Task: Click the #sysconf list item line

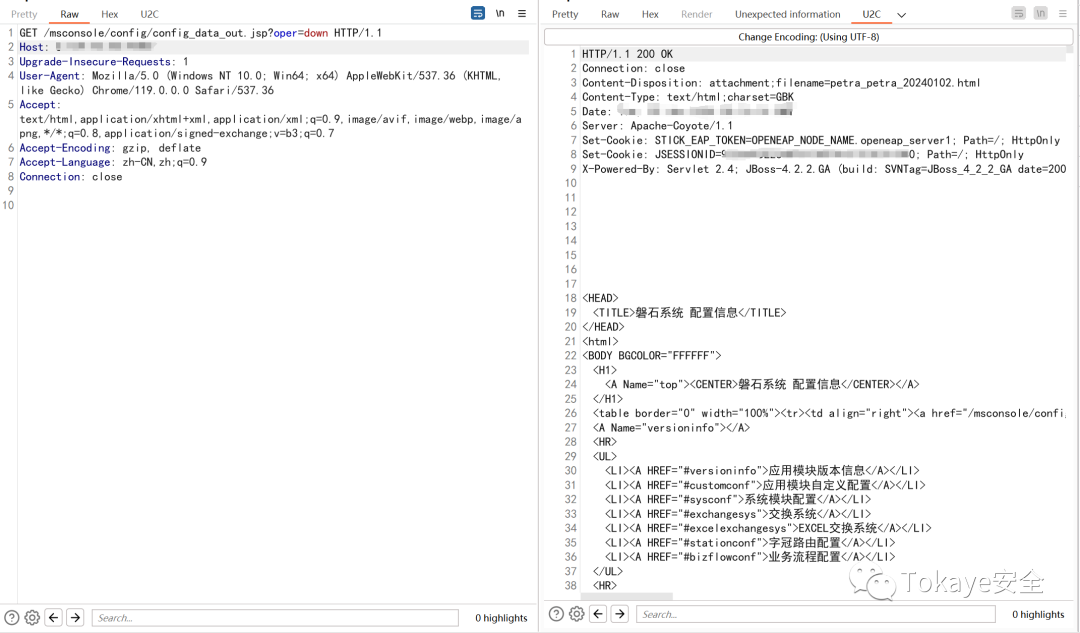Action: pos(738,499)
